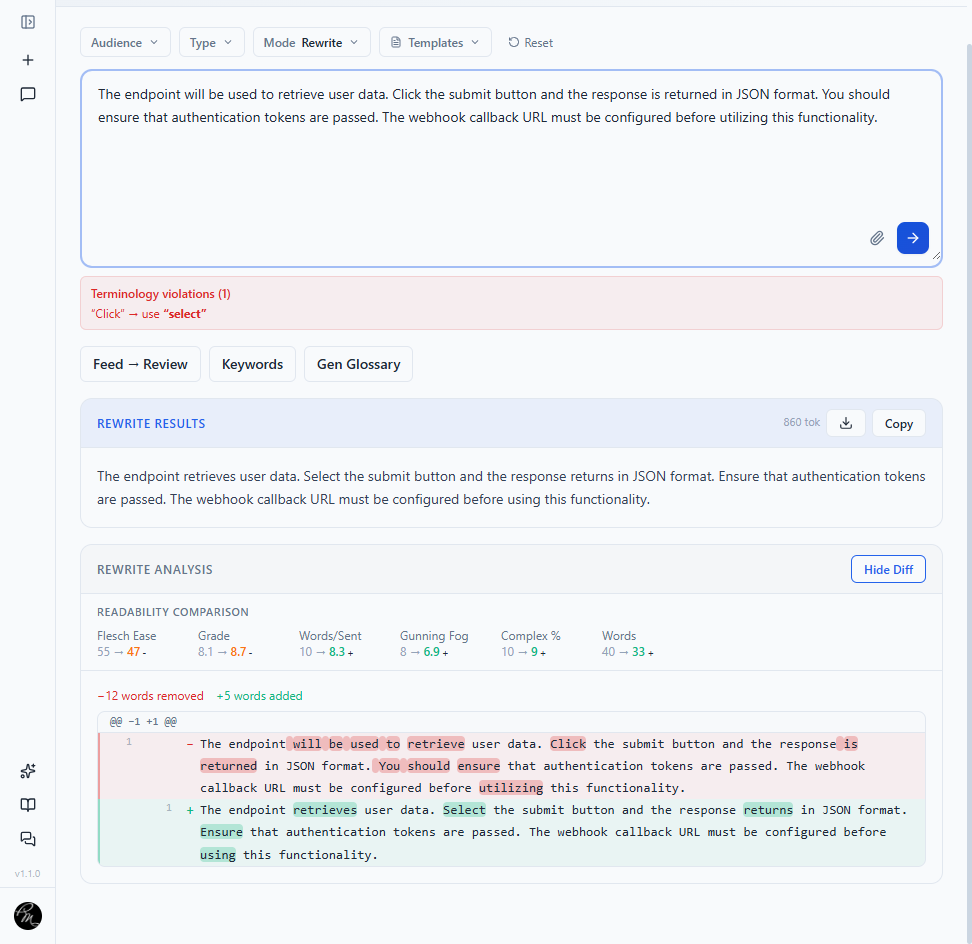
Task: Click the Keywords button
Action: point(252,364)
